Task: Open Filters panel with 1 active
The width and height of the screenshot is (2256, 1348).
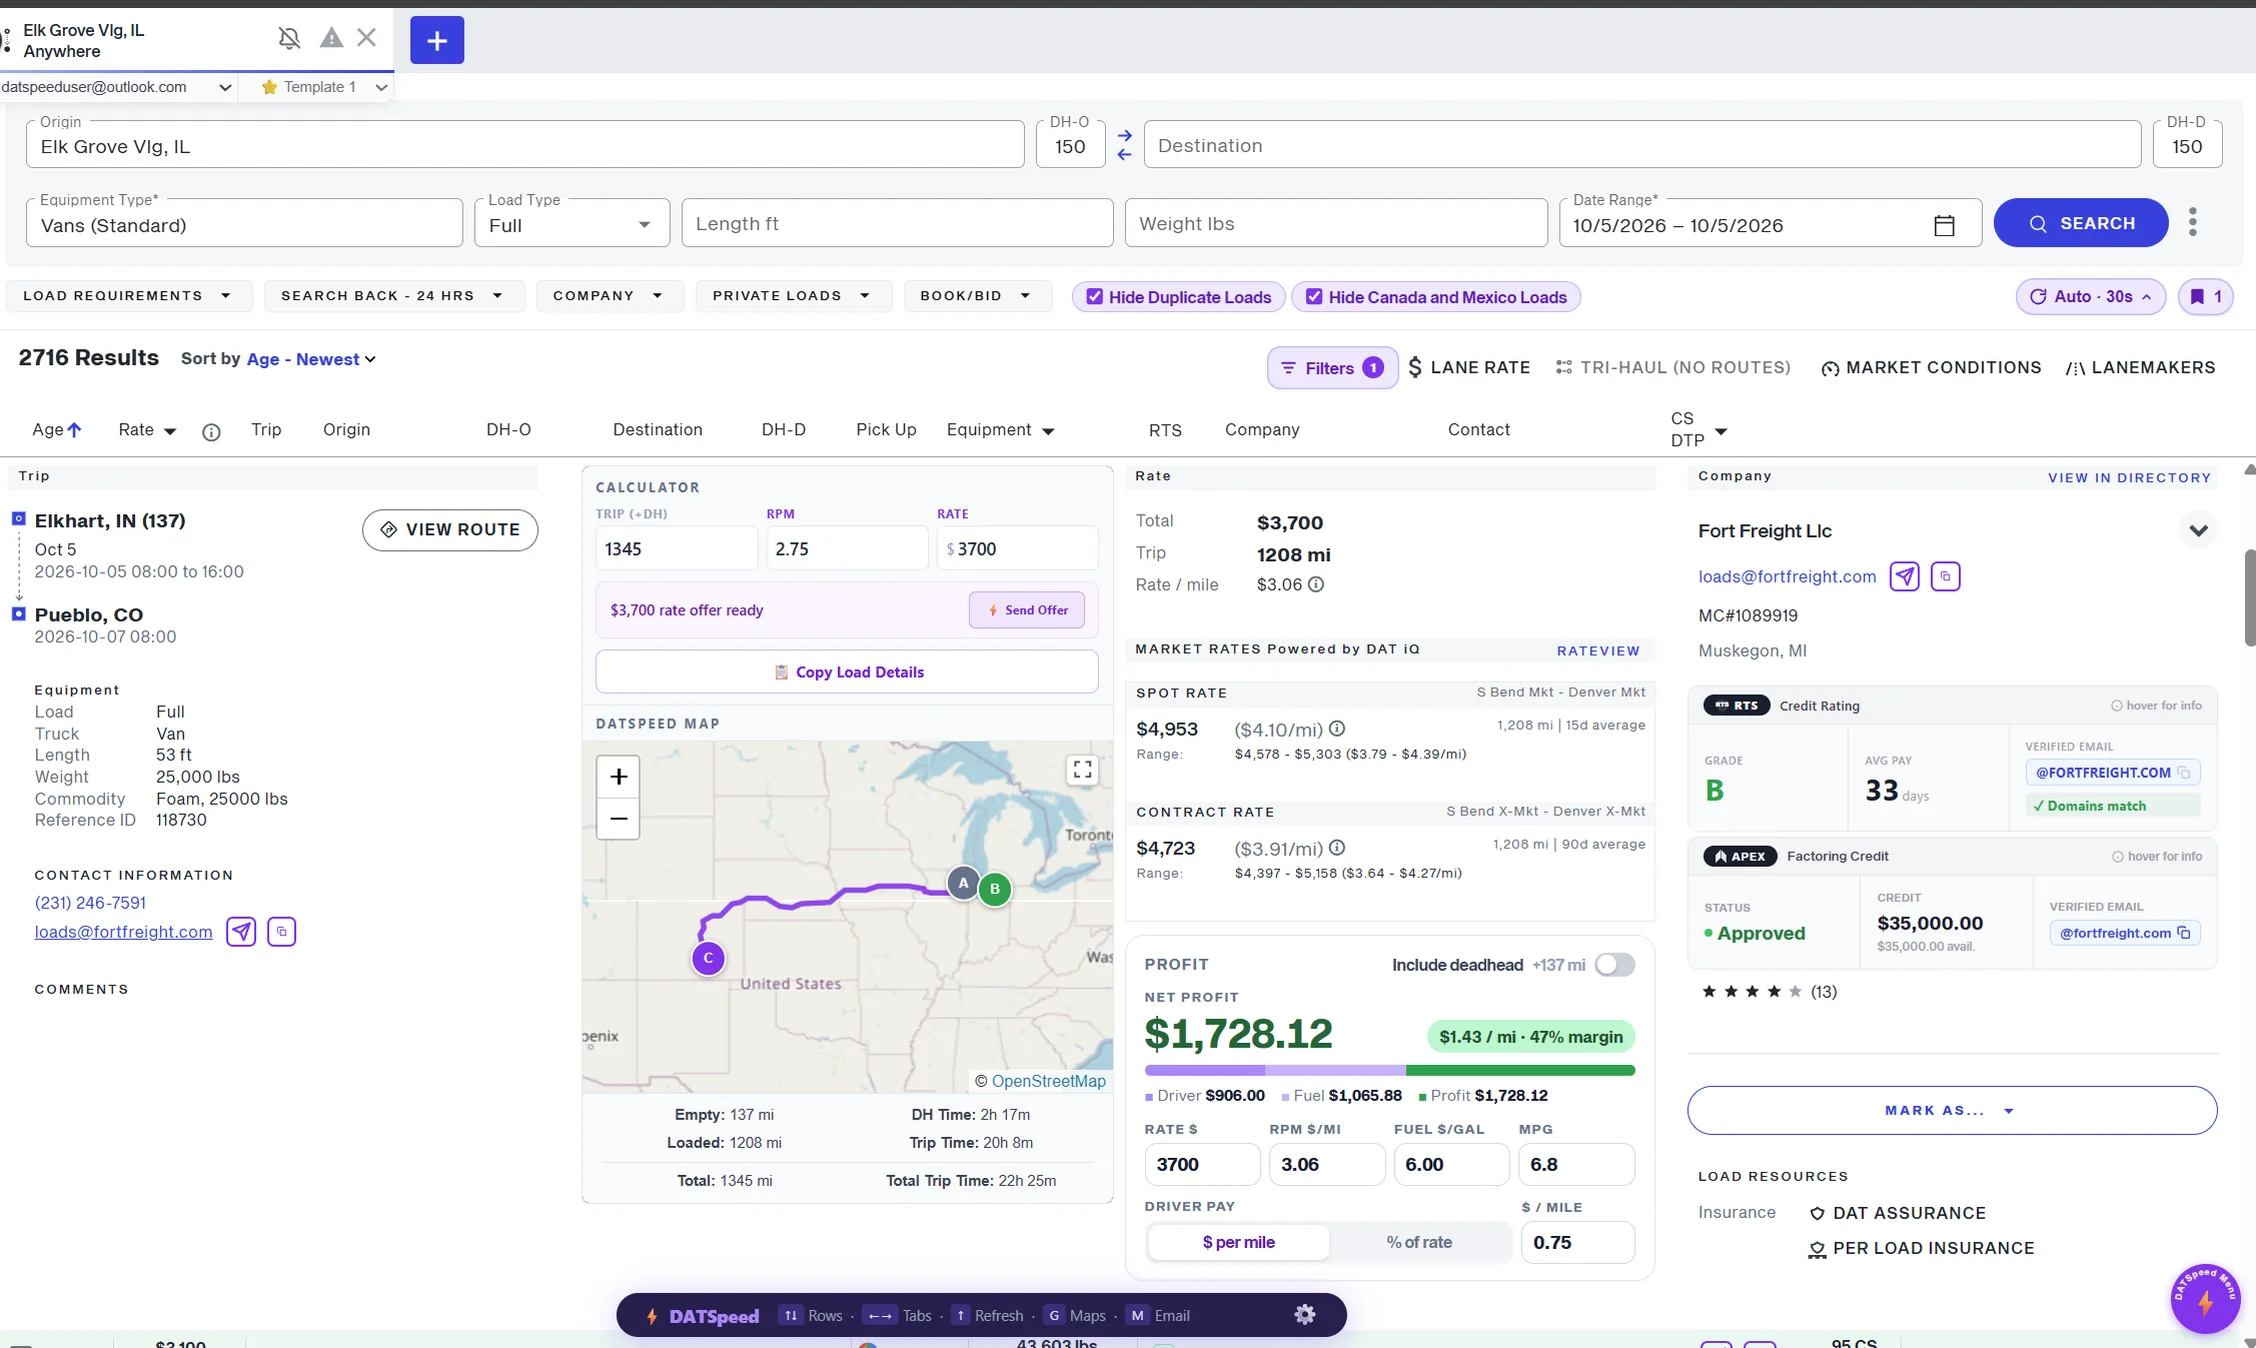Action: click(x=1332, y=368)
